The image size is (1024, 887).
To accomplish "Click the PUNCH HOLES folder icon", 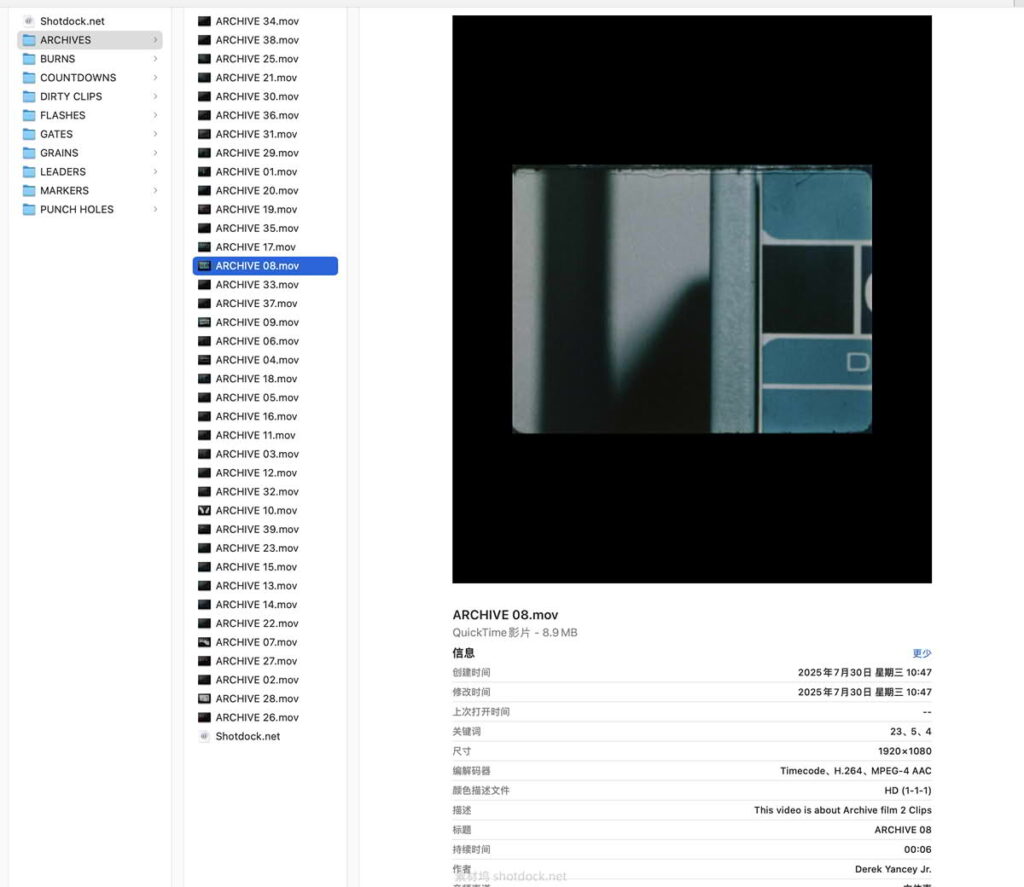I will pyautogui.click(x=29, y=210).
